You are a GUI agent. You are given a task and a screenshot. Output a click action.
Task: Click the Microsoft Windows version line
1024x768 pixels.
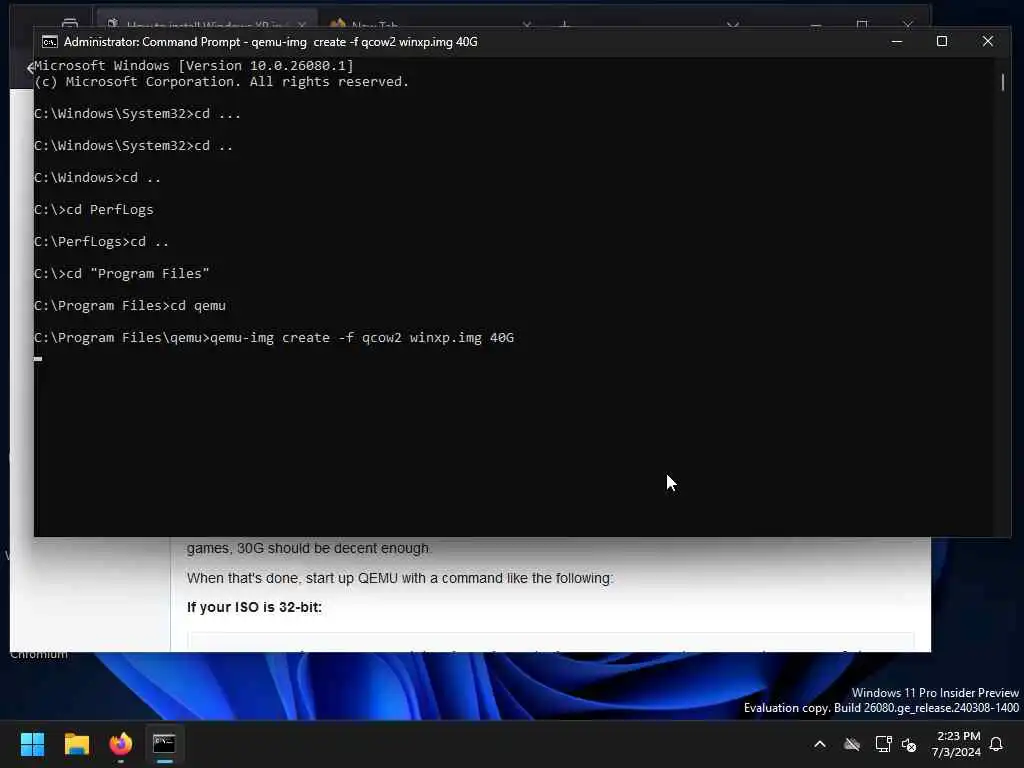point(193,65)
